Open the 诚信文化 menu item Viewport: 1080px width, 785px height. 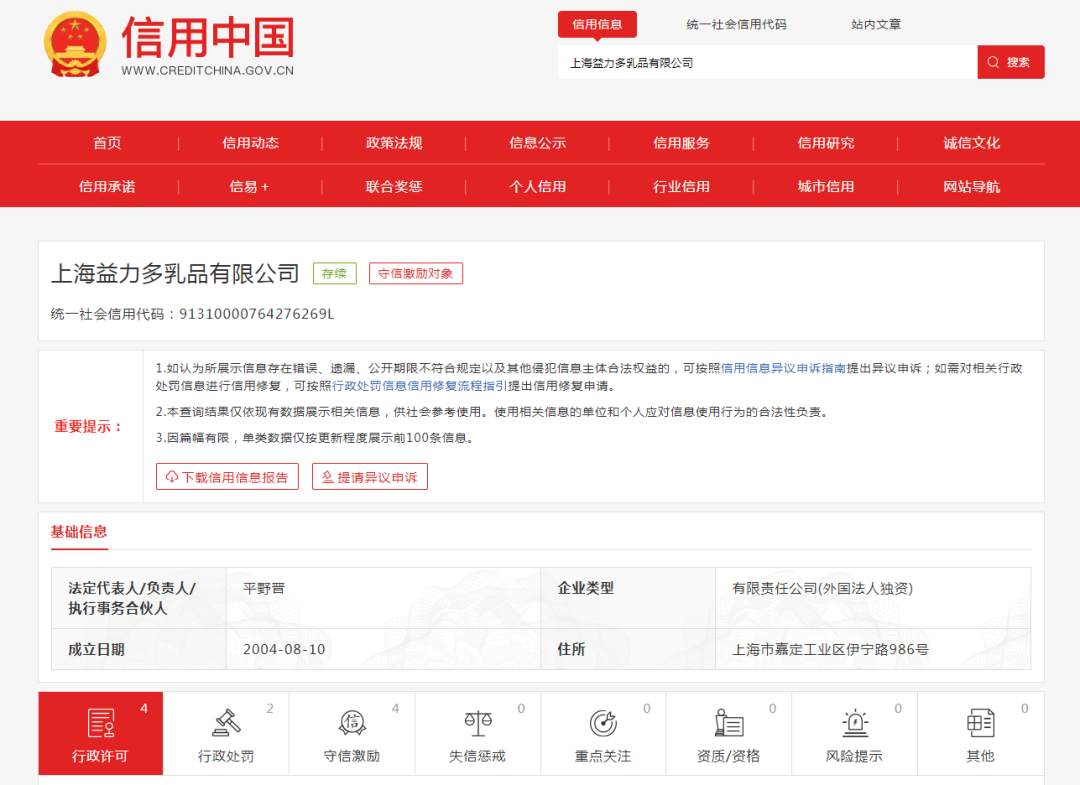click(x=971, y=143)
